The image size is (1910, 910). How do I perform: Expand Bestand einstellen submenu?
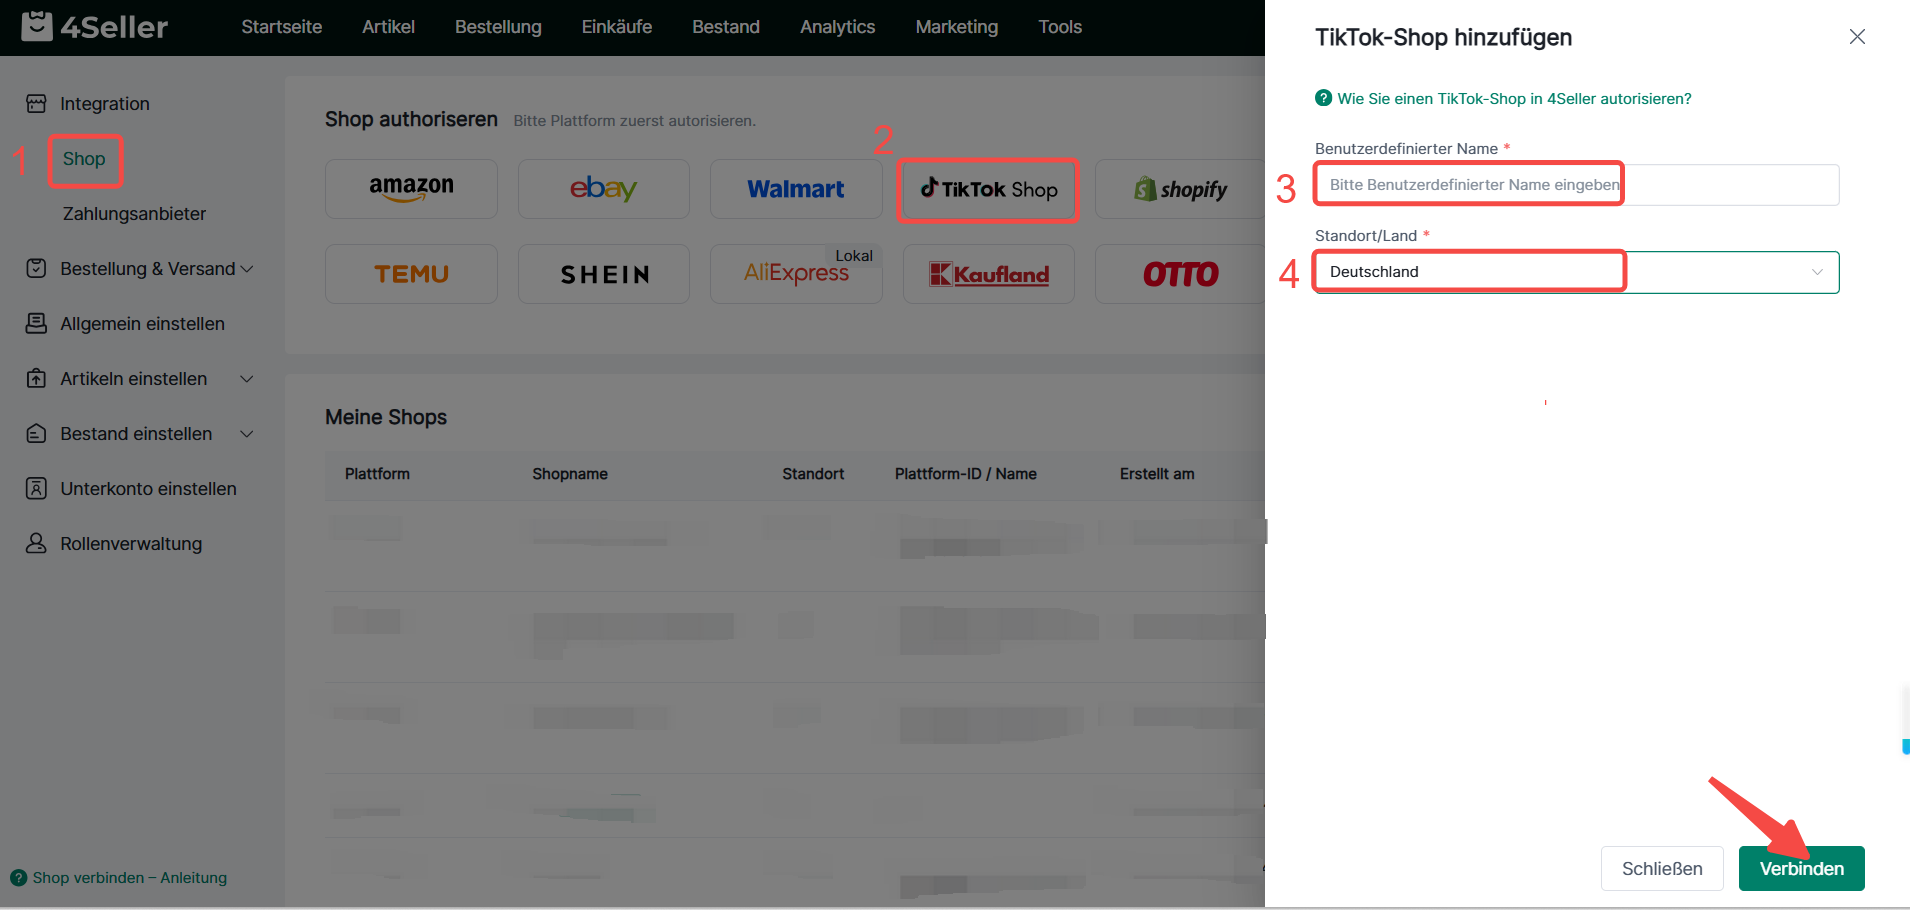click(x=247, y=434)
